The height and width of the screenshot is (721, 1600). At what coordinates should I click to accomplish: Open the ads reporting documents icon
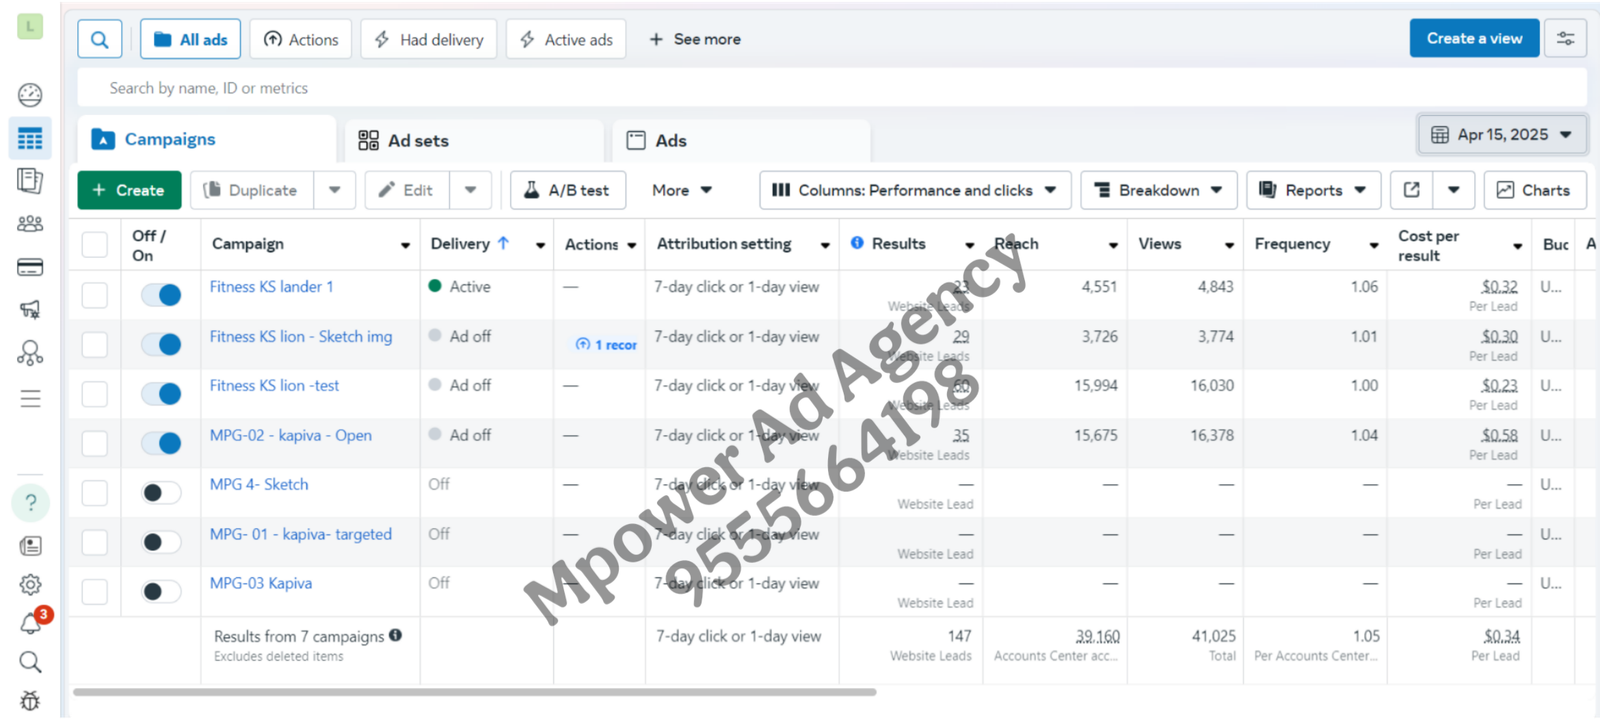[x=30, y=181]
